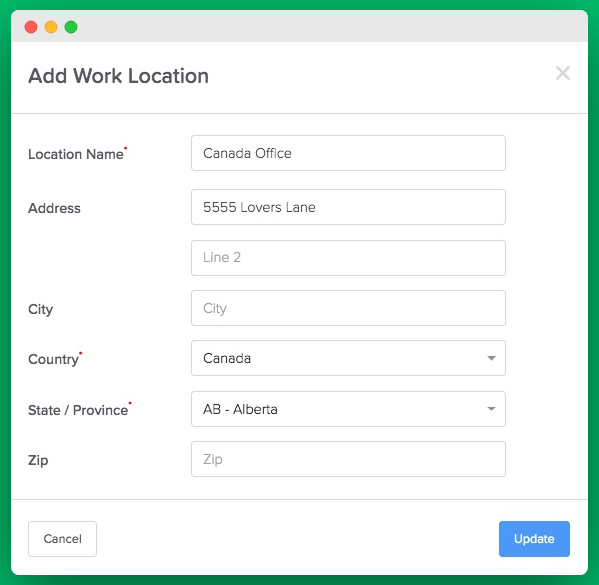Close the Add Work Location dialog with X
599x585 pixels.
[563, 73]
